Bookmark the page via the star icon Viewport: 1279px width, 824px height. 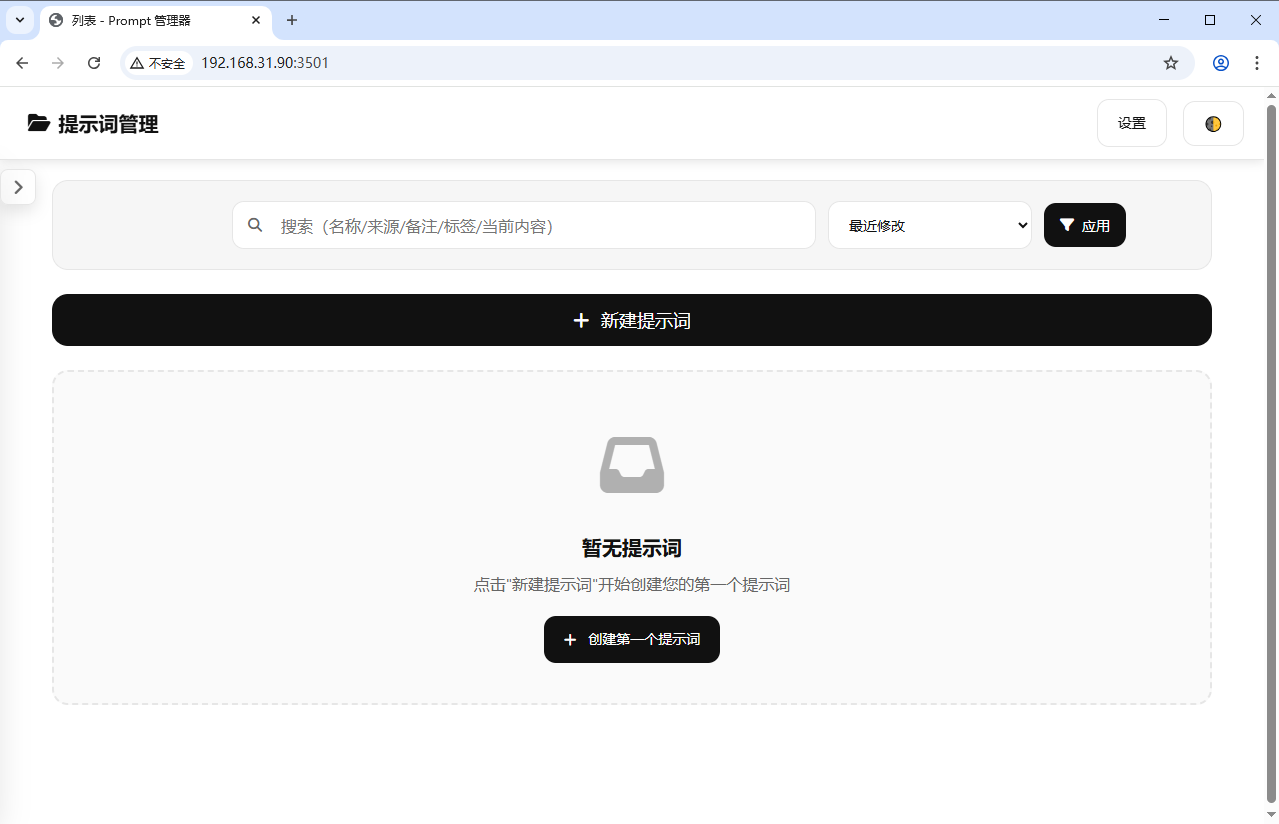1170,62
